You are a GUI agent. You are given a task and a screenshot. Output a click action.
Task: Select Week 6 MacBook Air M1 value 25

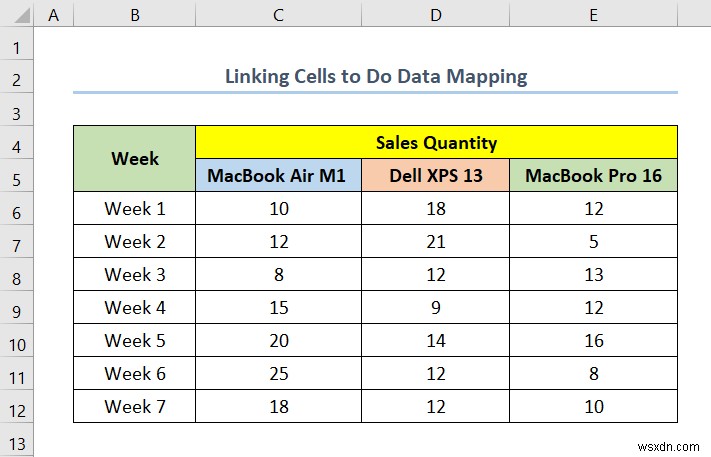point(278,374)
